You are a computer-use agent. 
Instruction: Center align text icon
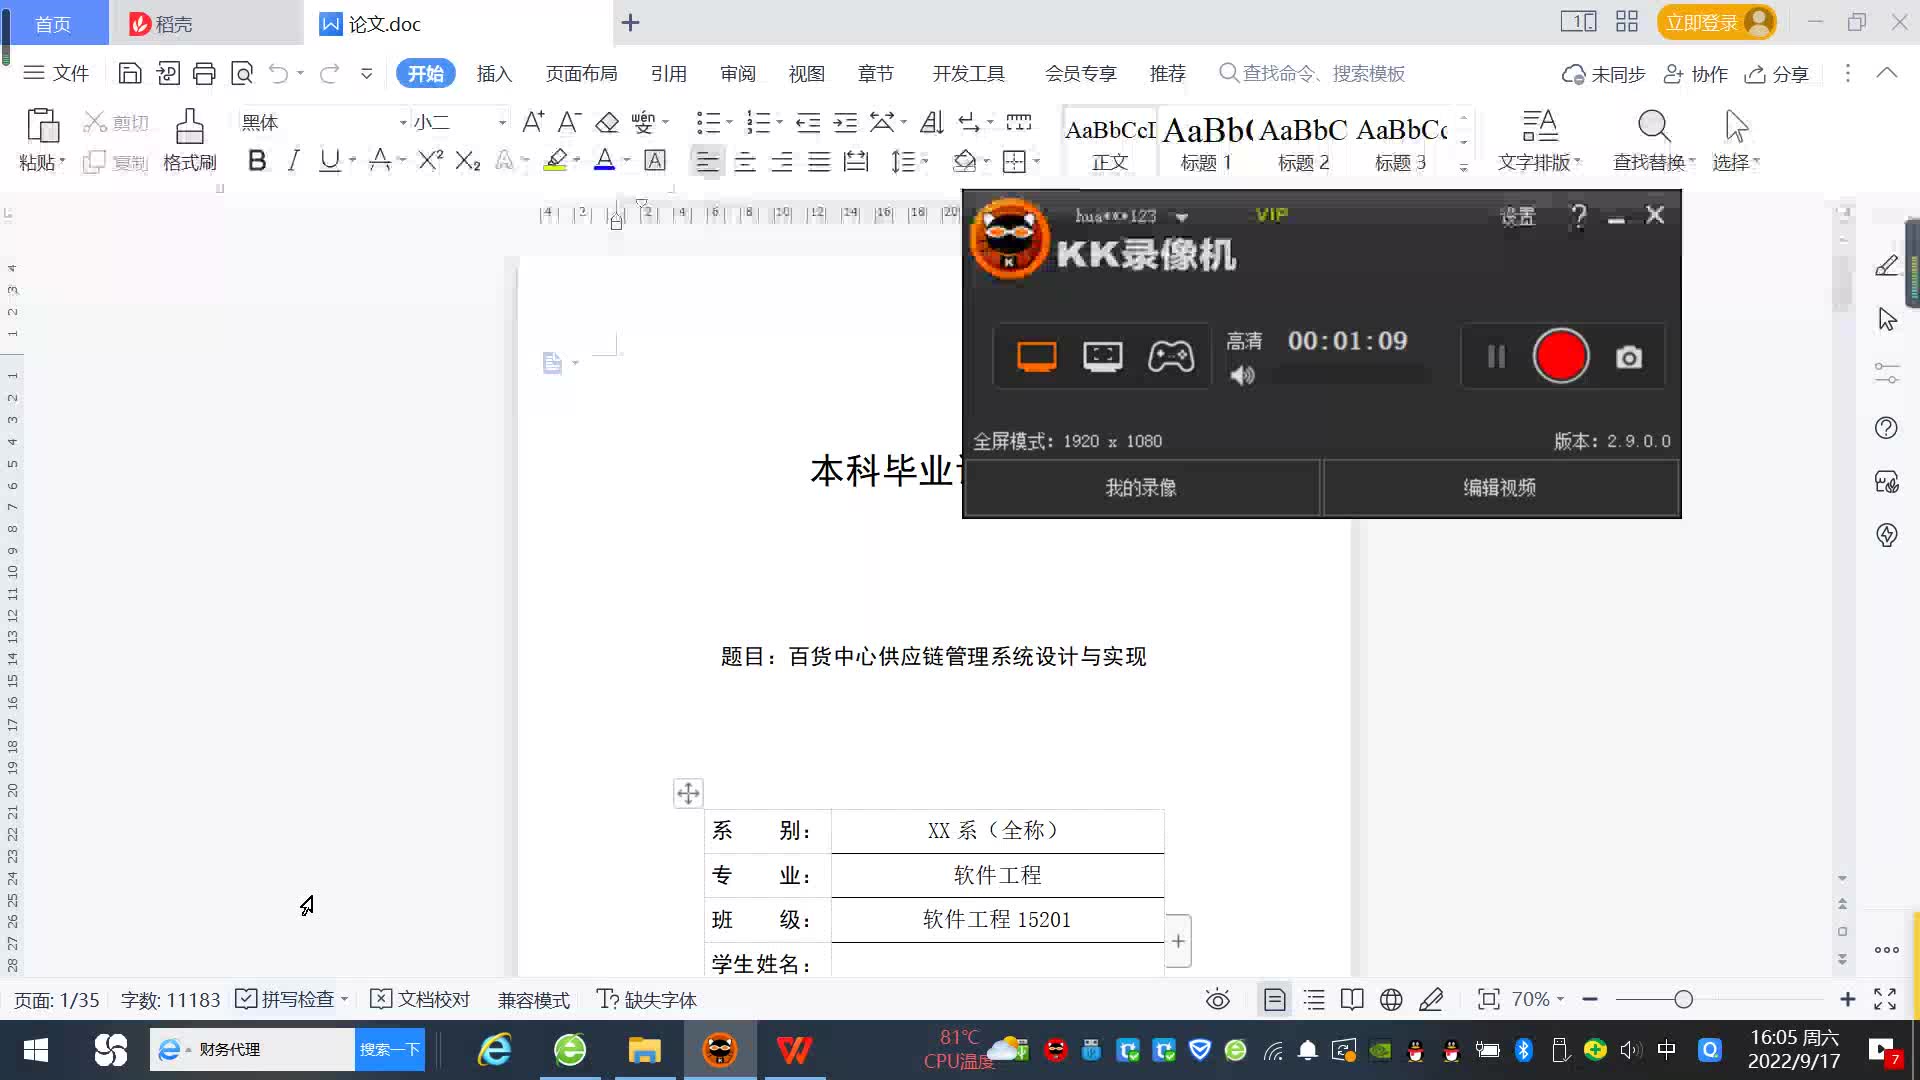745,161
